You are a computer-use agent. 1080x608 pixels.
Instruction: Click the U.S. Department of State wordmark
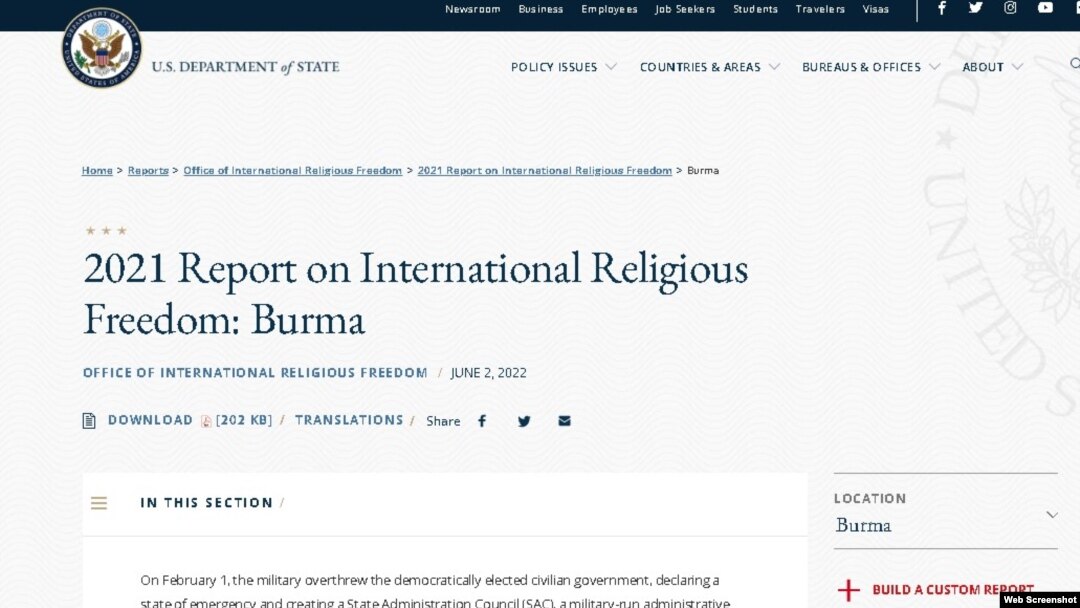pos(245,67)
